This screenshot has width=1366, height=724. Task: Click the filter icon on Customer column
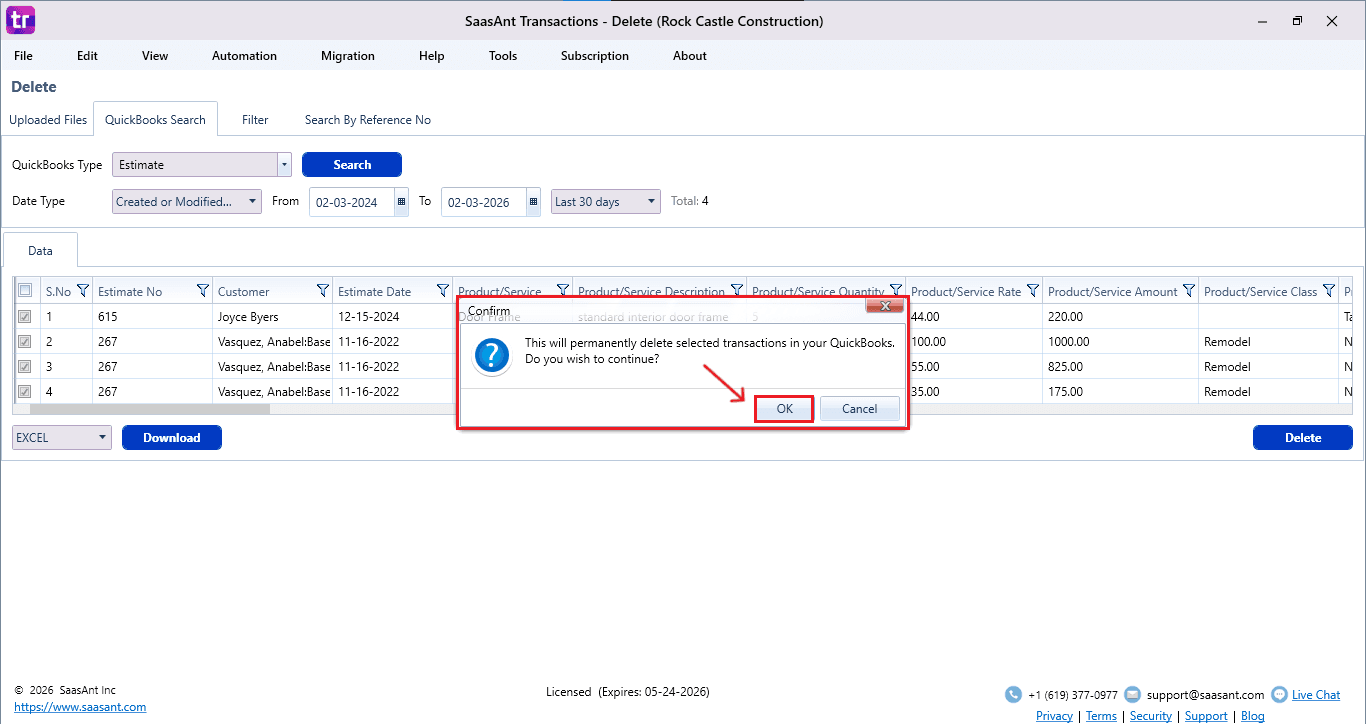point(323,291)
